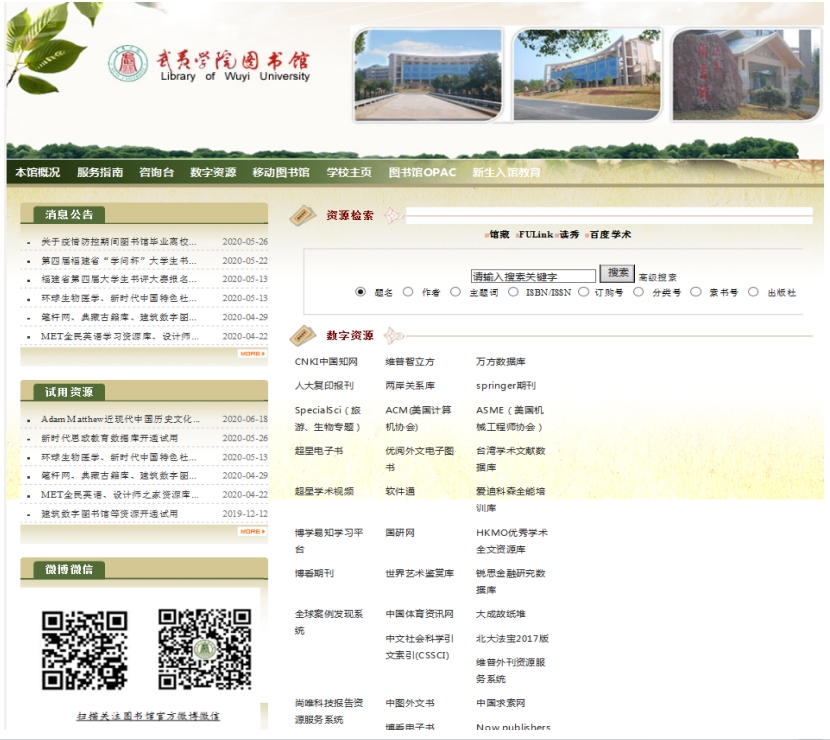
Task: Open 本馆概况 in the navigation bar
Action: tap(37, 172)
